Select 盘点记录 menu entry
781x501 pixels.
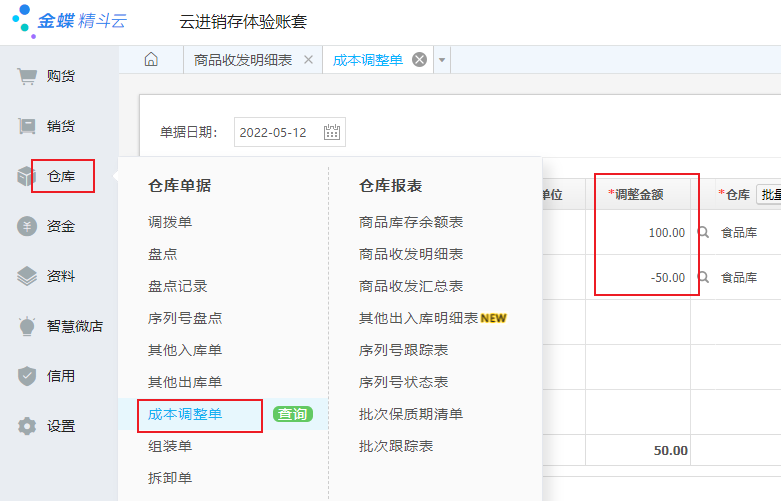tap(178, 286)
